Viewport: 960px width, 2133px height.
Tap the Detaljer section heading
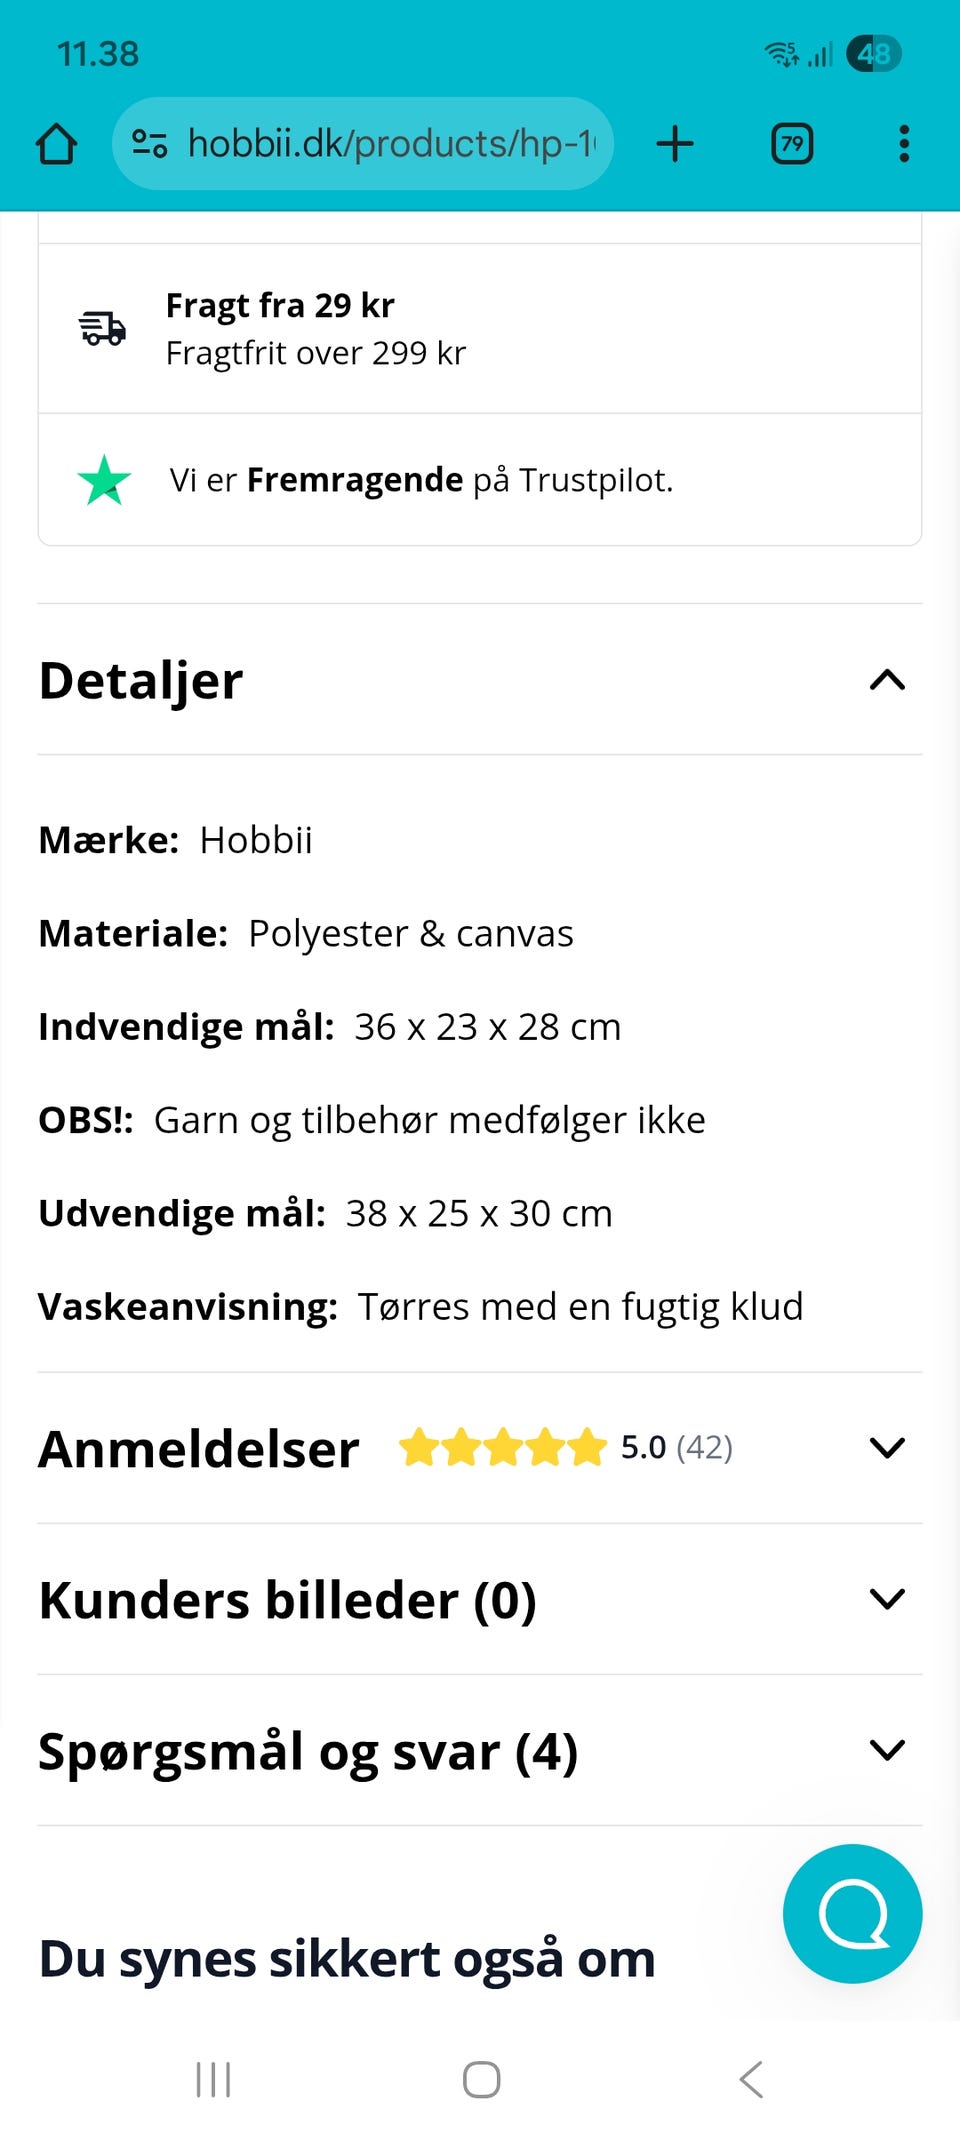[141, 681]
